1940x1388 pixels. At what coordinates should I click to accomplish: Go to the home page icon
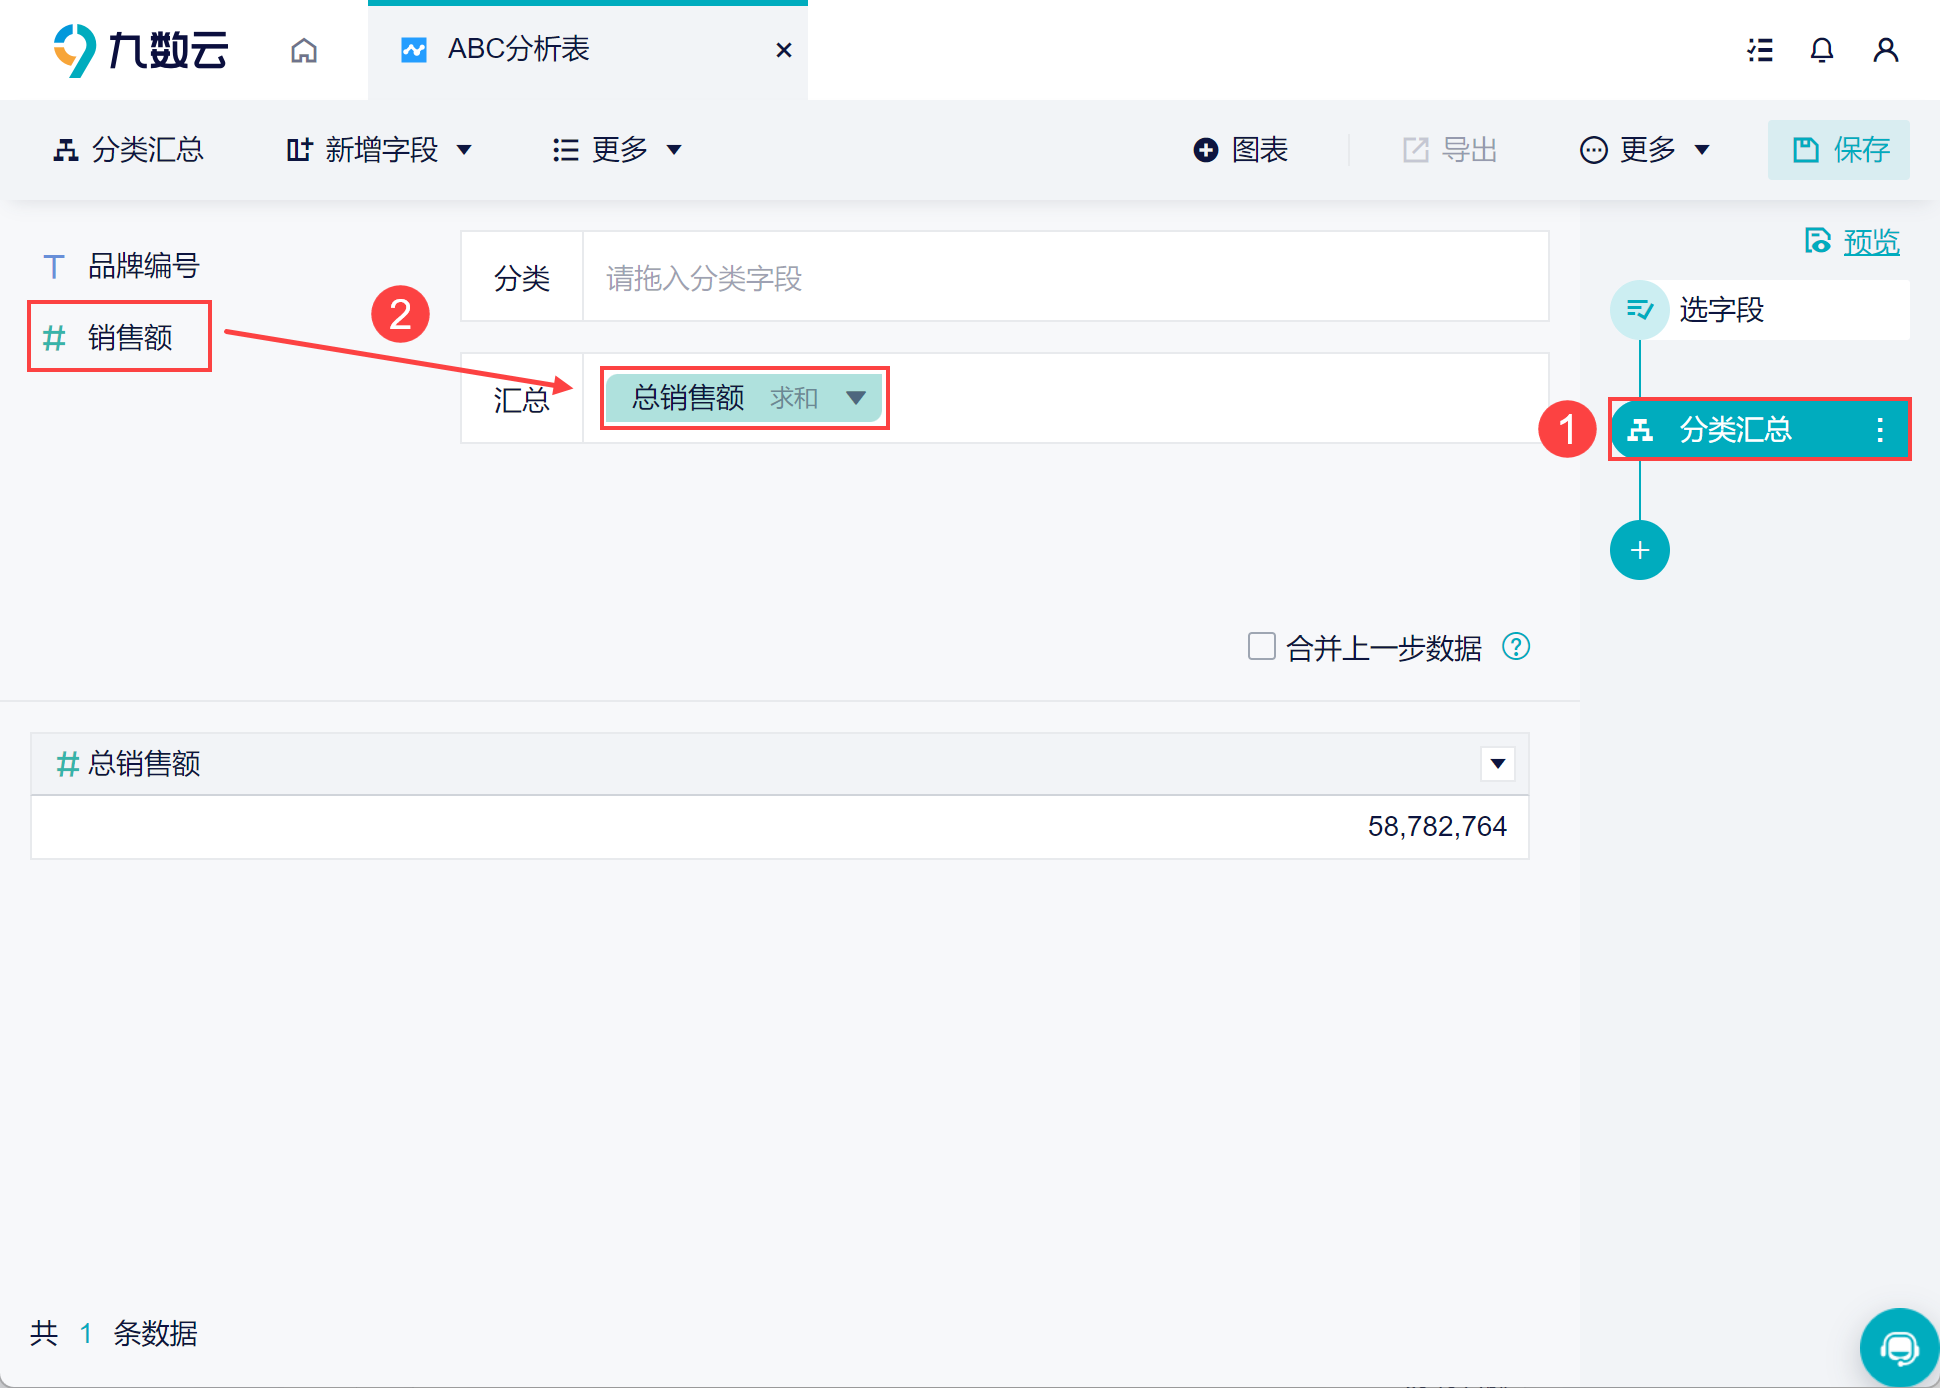[304, 50]
